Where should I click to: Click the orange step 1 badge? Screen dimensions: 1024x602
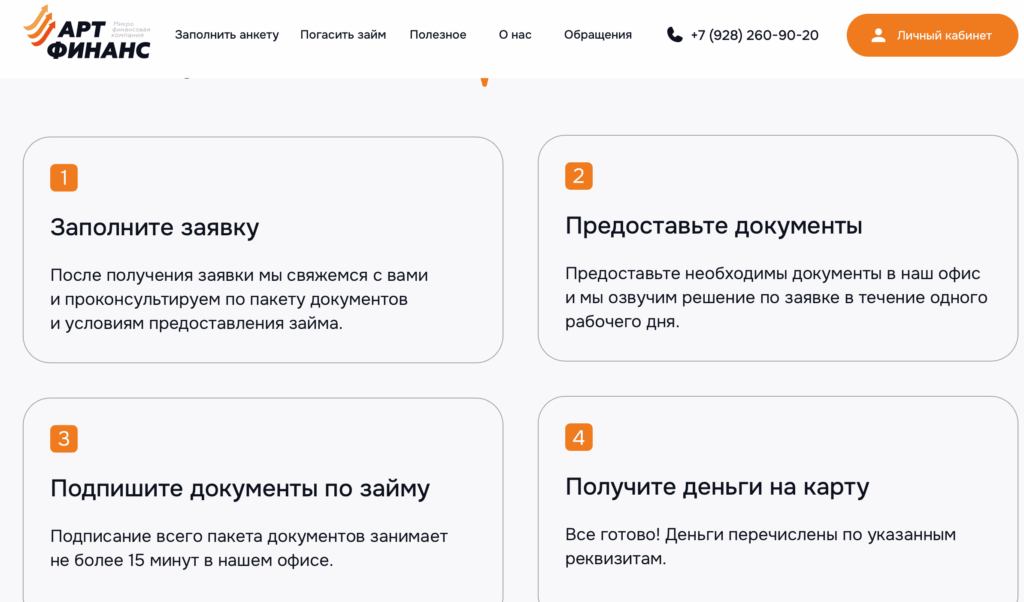pyautogui.click(x=64, y=178)
